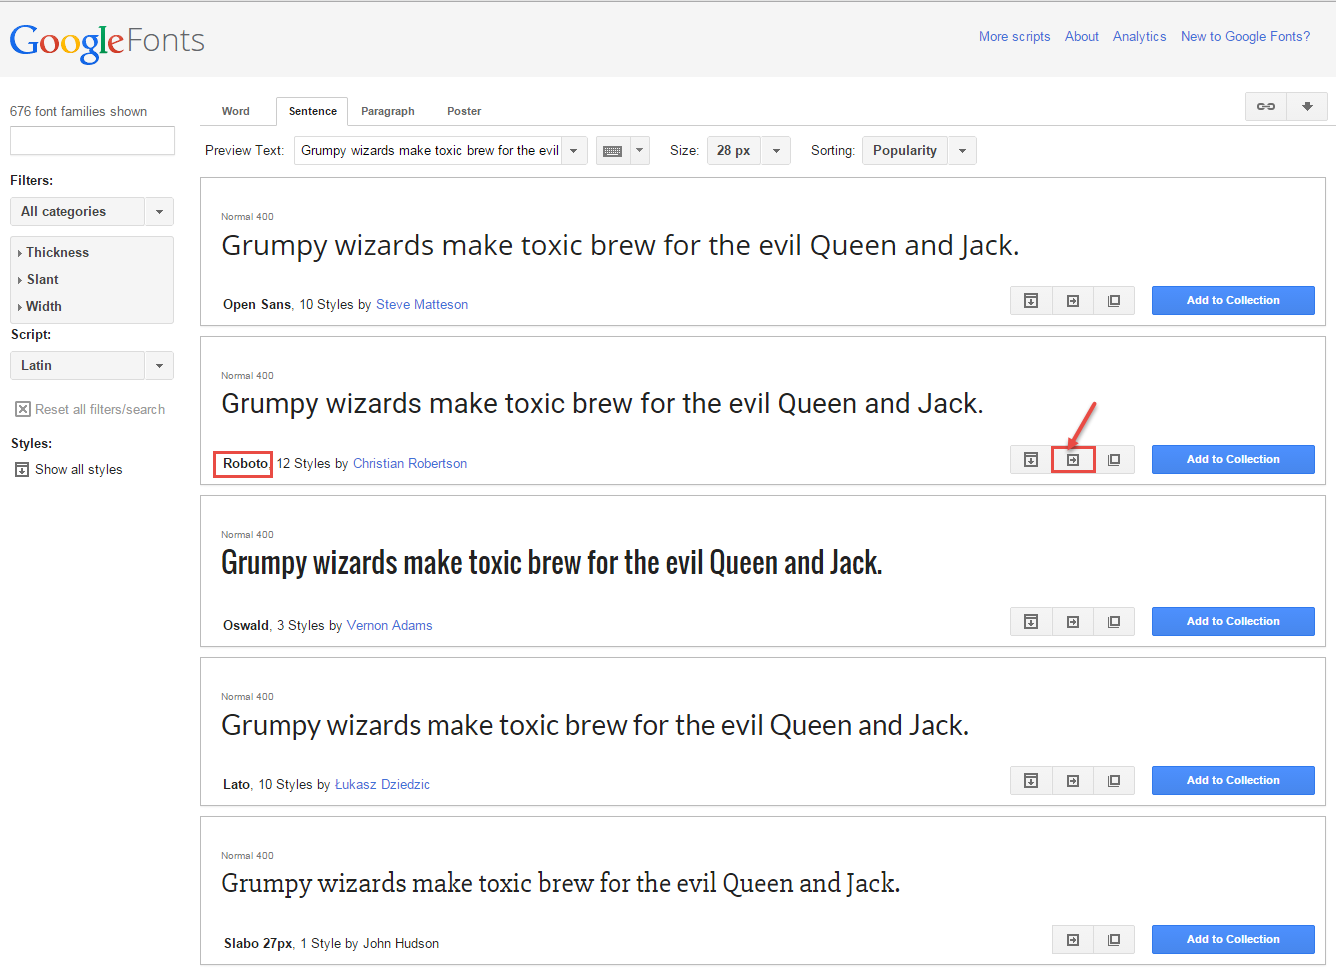Open the More scripts link

pos(1014,36)
